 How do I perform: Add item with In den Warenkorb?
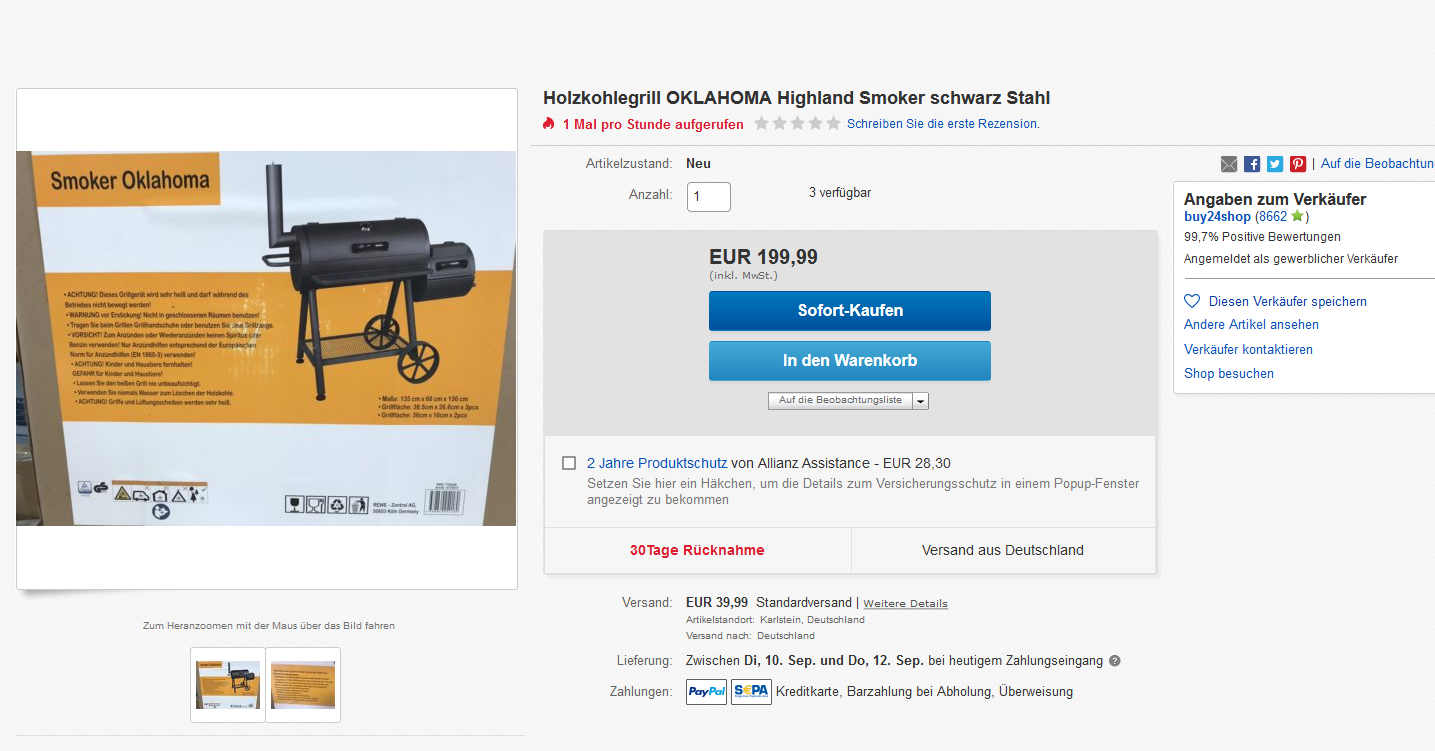tap(850, 361)
